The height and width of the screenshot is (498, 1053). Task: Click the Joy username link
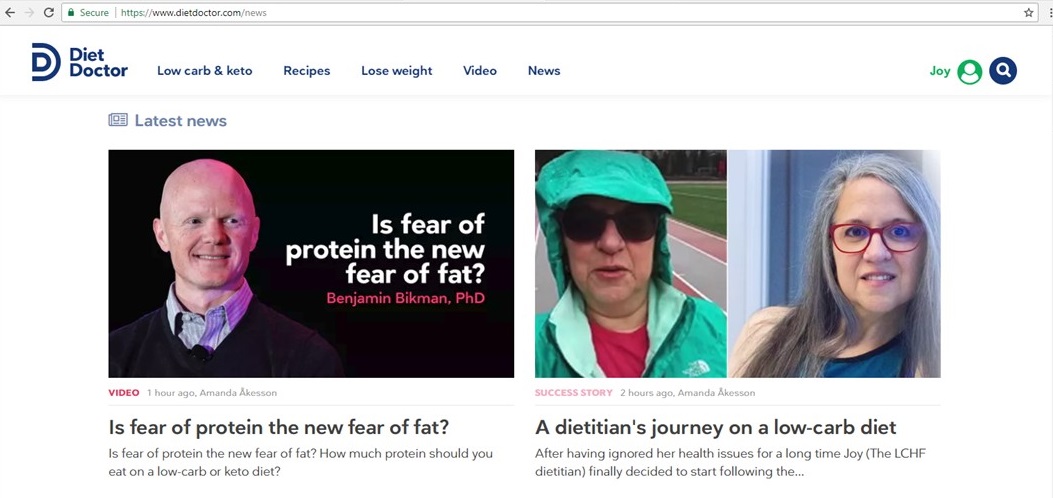coord(940,71)
